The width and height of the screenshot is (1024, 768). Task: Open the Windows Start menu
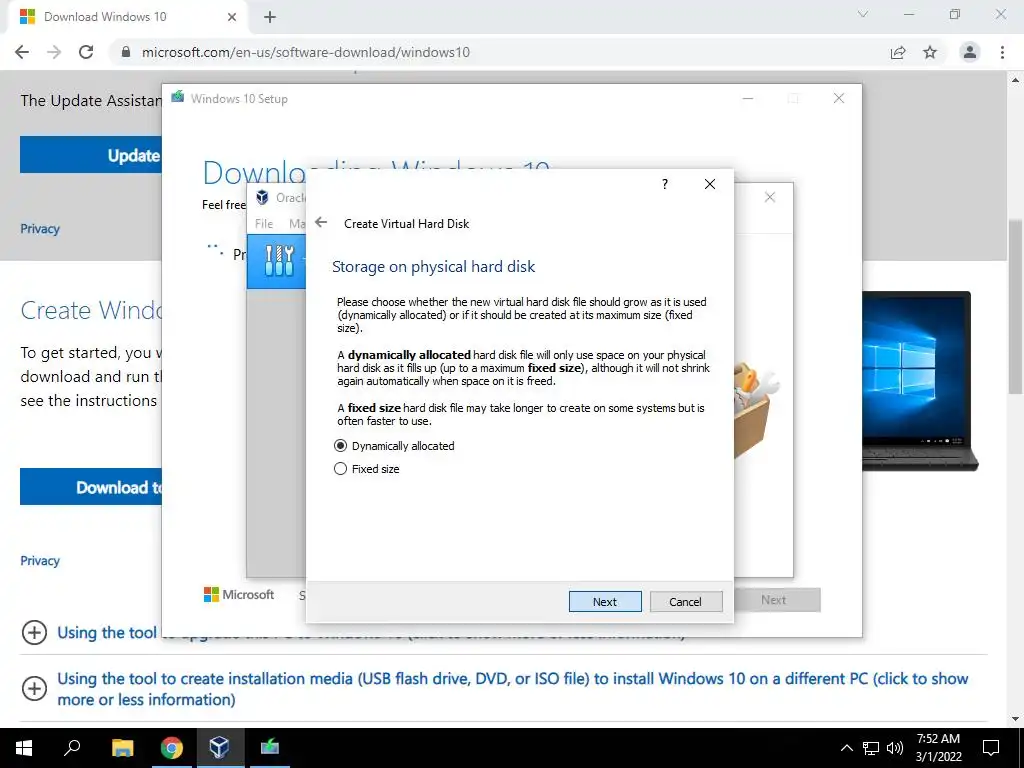point(24,748)
